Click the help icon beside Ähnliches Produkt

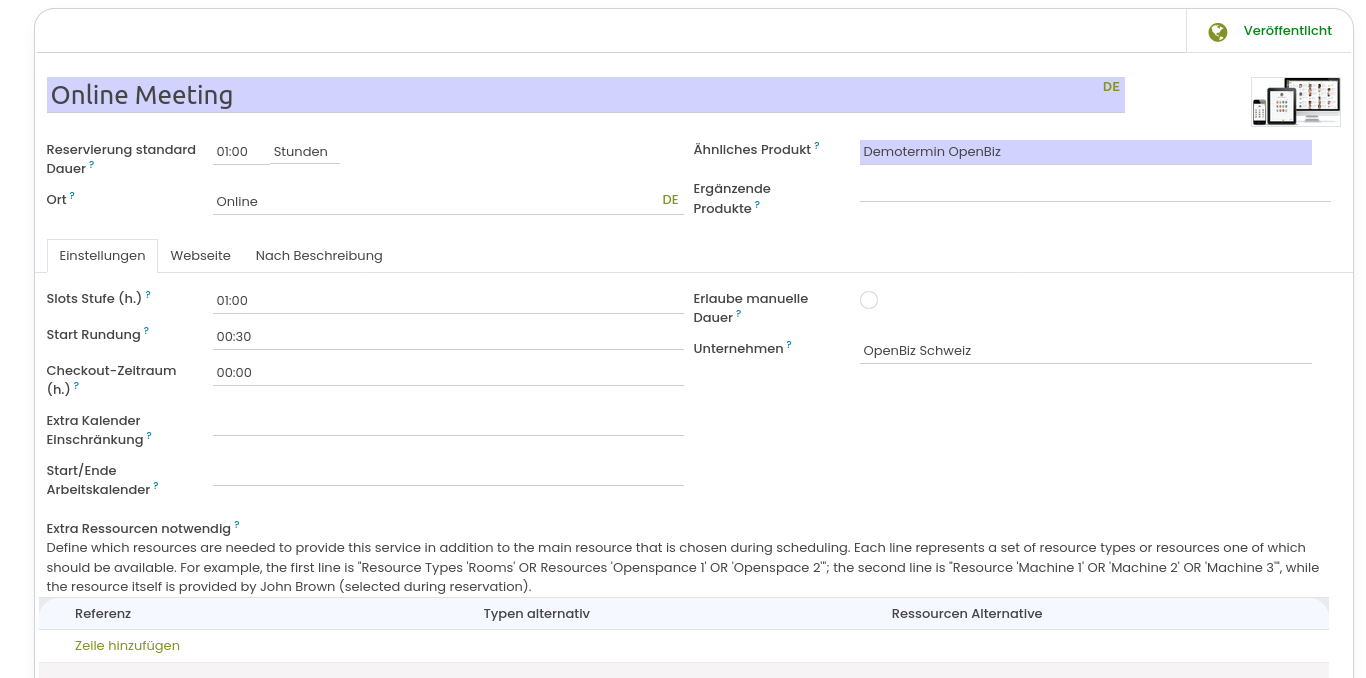click(x=816, y=146)
